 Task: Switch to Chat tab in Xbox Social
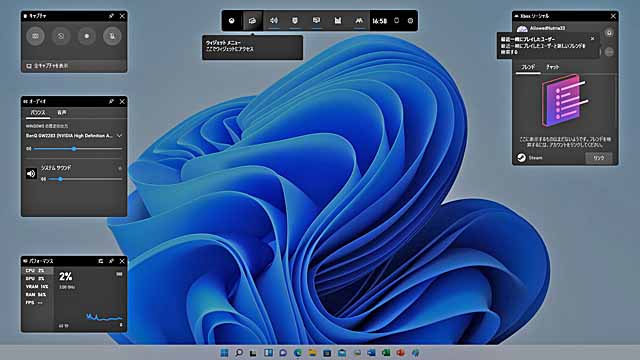pyautogui.click(x=552, y=67)
